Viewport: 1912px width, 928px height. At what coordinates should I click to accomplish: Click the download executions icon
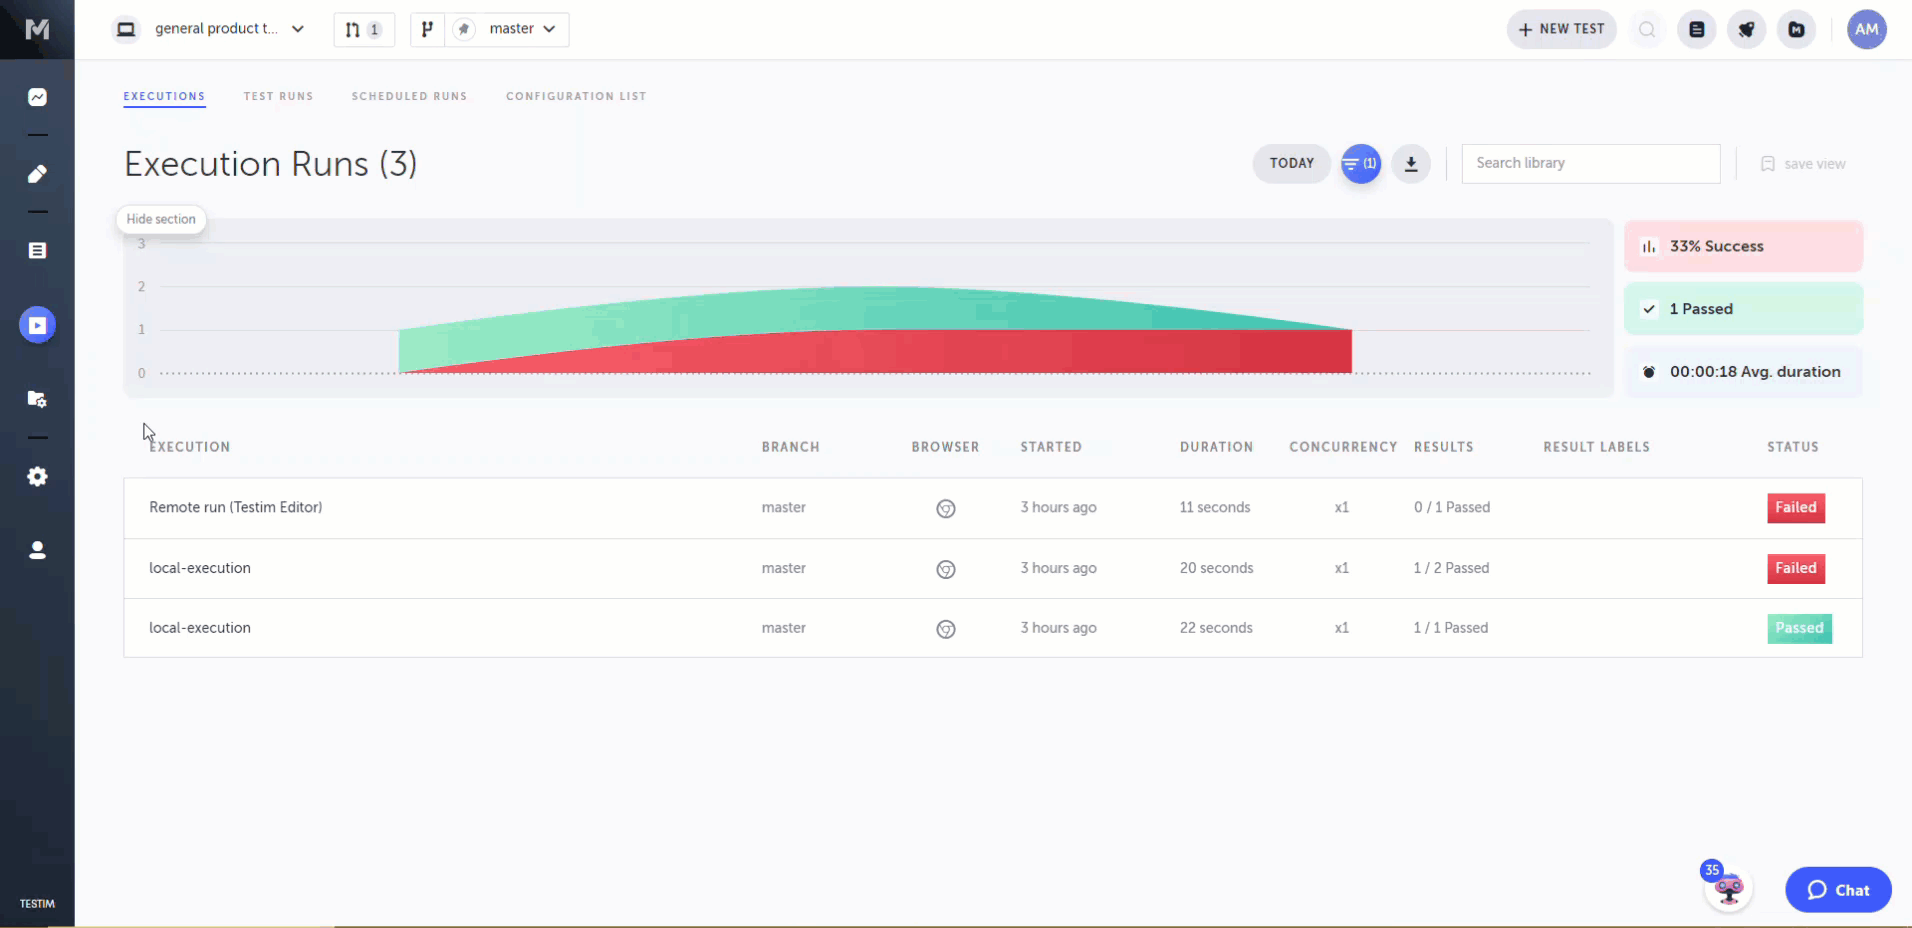[1411, 164]
